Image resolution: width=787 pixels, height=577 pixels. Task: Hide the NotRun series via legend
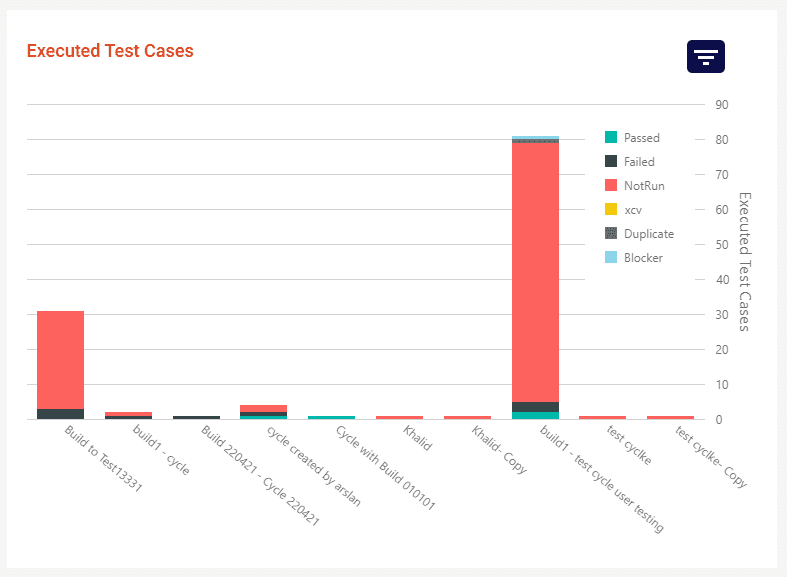[x=643, y=186]
